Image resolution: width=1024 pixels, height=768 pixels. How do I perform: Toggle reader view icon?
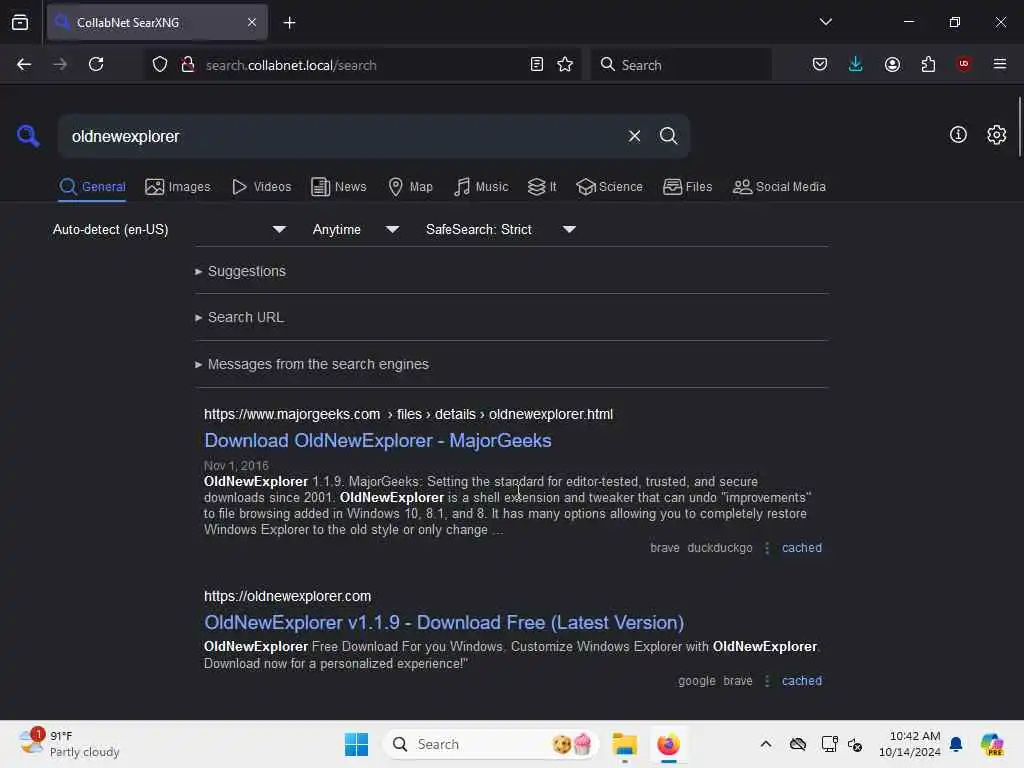pos(536,64)
